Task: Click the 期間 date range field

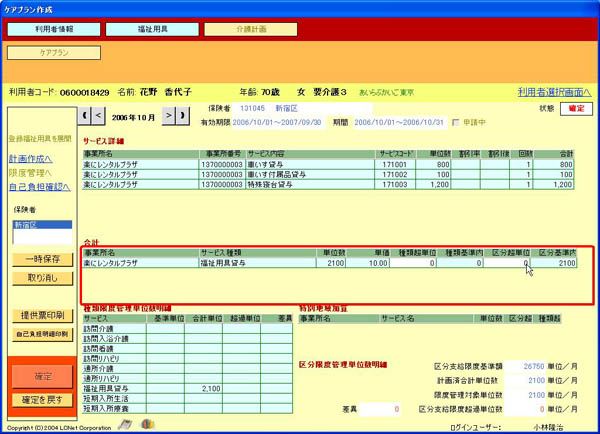Action: coord(400,122)
